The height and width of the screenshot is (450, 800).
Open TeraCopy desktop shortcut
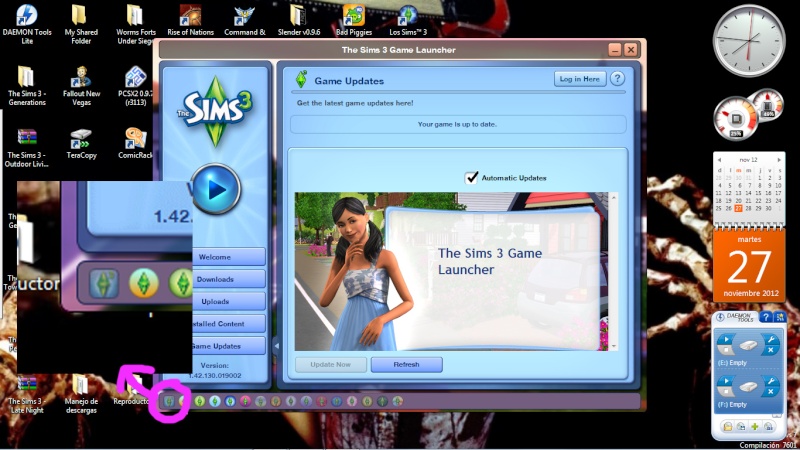81,144
